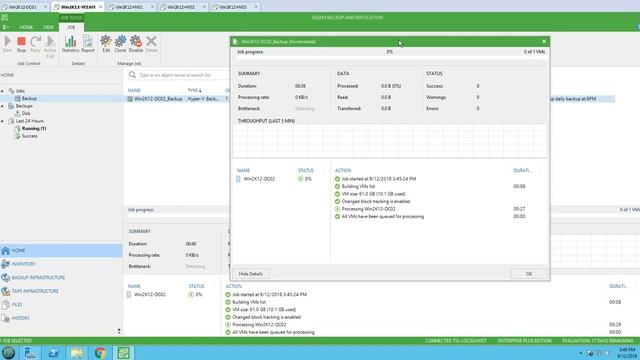Open the main application menu dropdown
Image resolution: width=640 pixels, height=360 pixels.
(6, 27)
